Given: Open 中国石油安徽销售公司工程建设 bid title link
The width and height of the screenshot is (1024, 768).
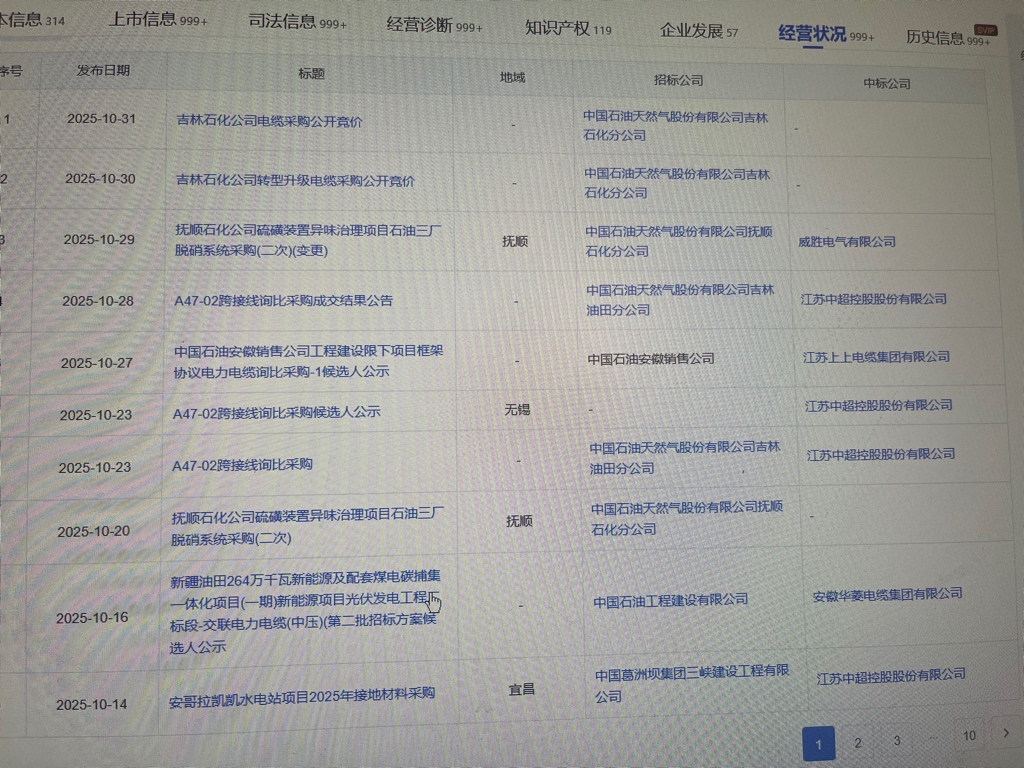Looking at the screenshot, I should click(308, 360).
